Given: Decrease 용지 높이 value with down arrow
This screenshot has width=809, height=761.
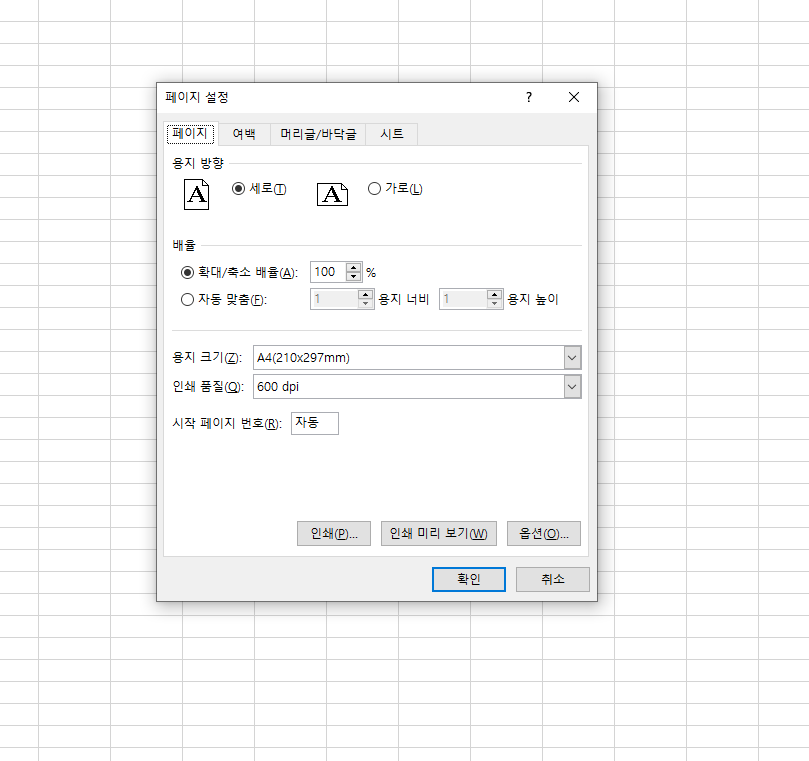Looking at the screenshot, I should tap(494, 303).
